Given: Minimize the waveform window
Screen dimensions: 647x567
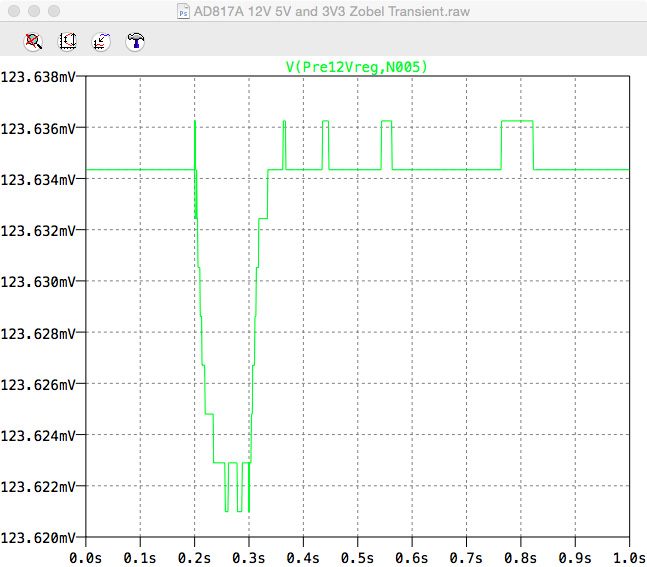Looking at the screenshot, I should pos(34,11).
